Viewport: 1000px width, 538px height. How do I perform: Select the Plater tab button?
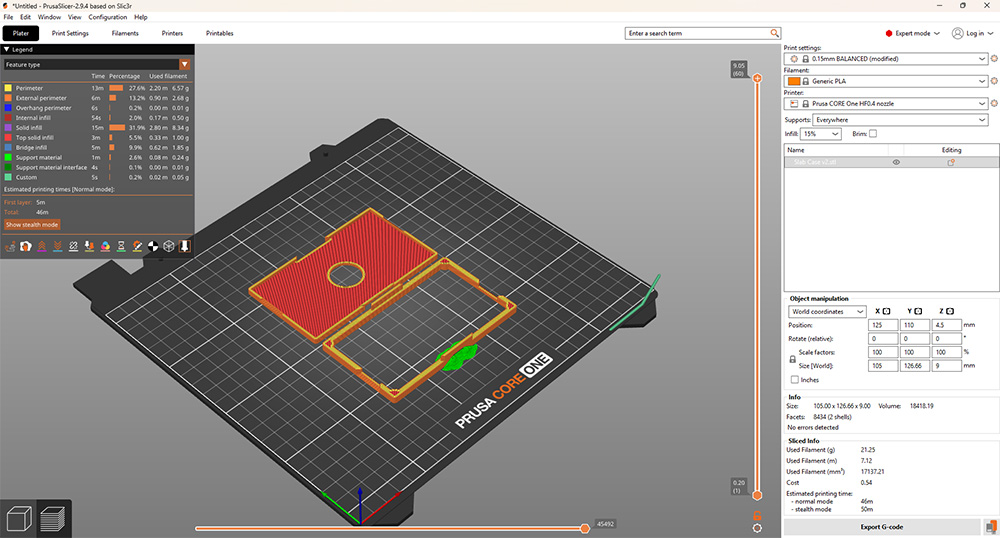[x=21, y=33]
